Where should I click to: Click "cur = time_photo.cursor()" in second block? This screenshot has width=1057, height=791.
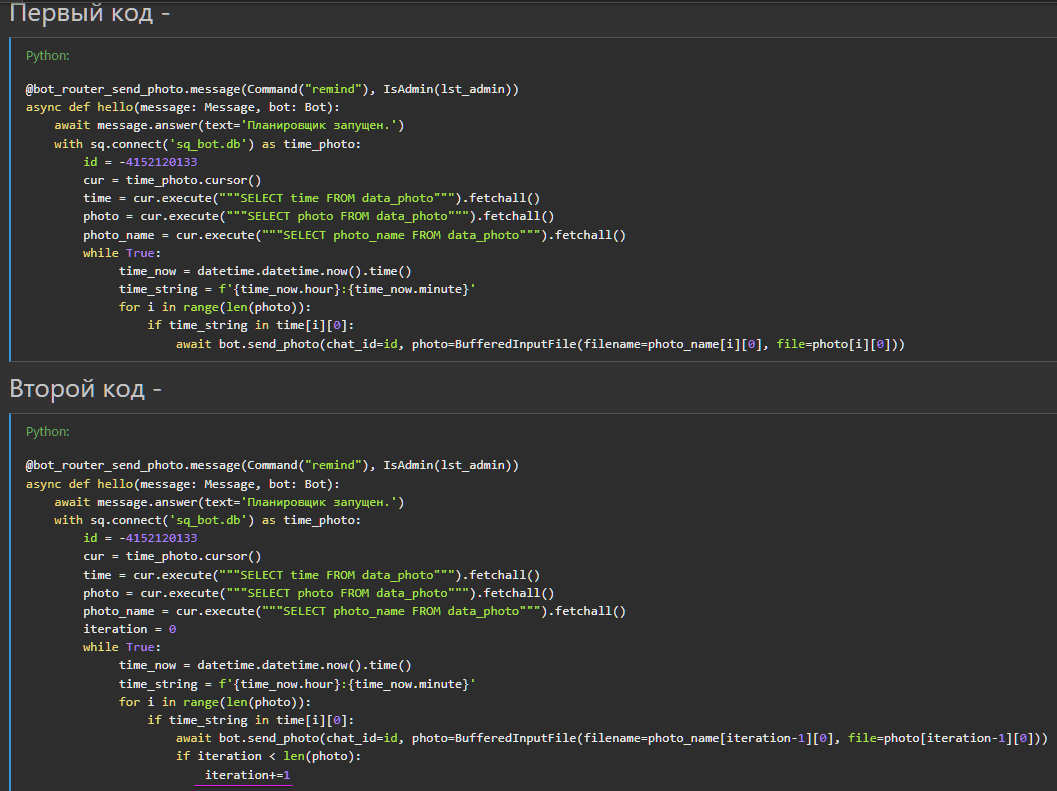[x=172, y=556]
